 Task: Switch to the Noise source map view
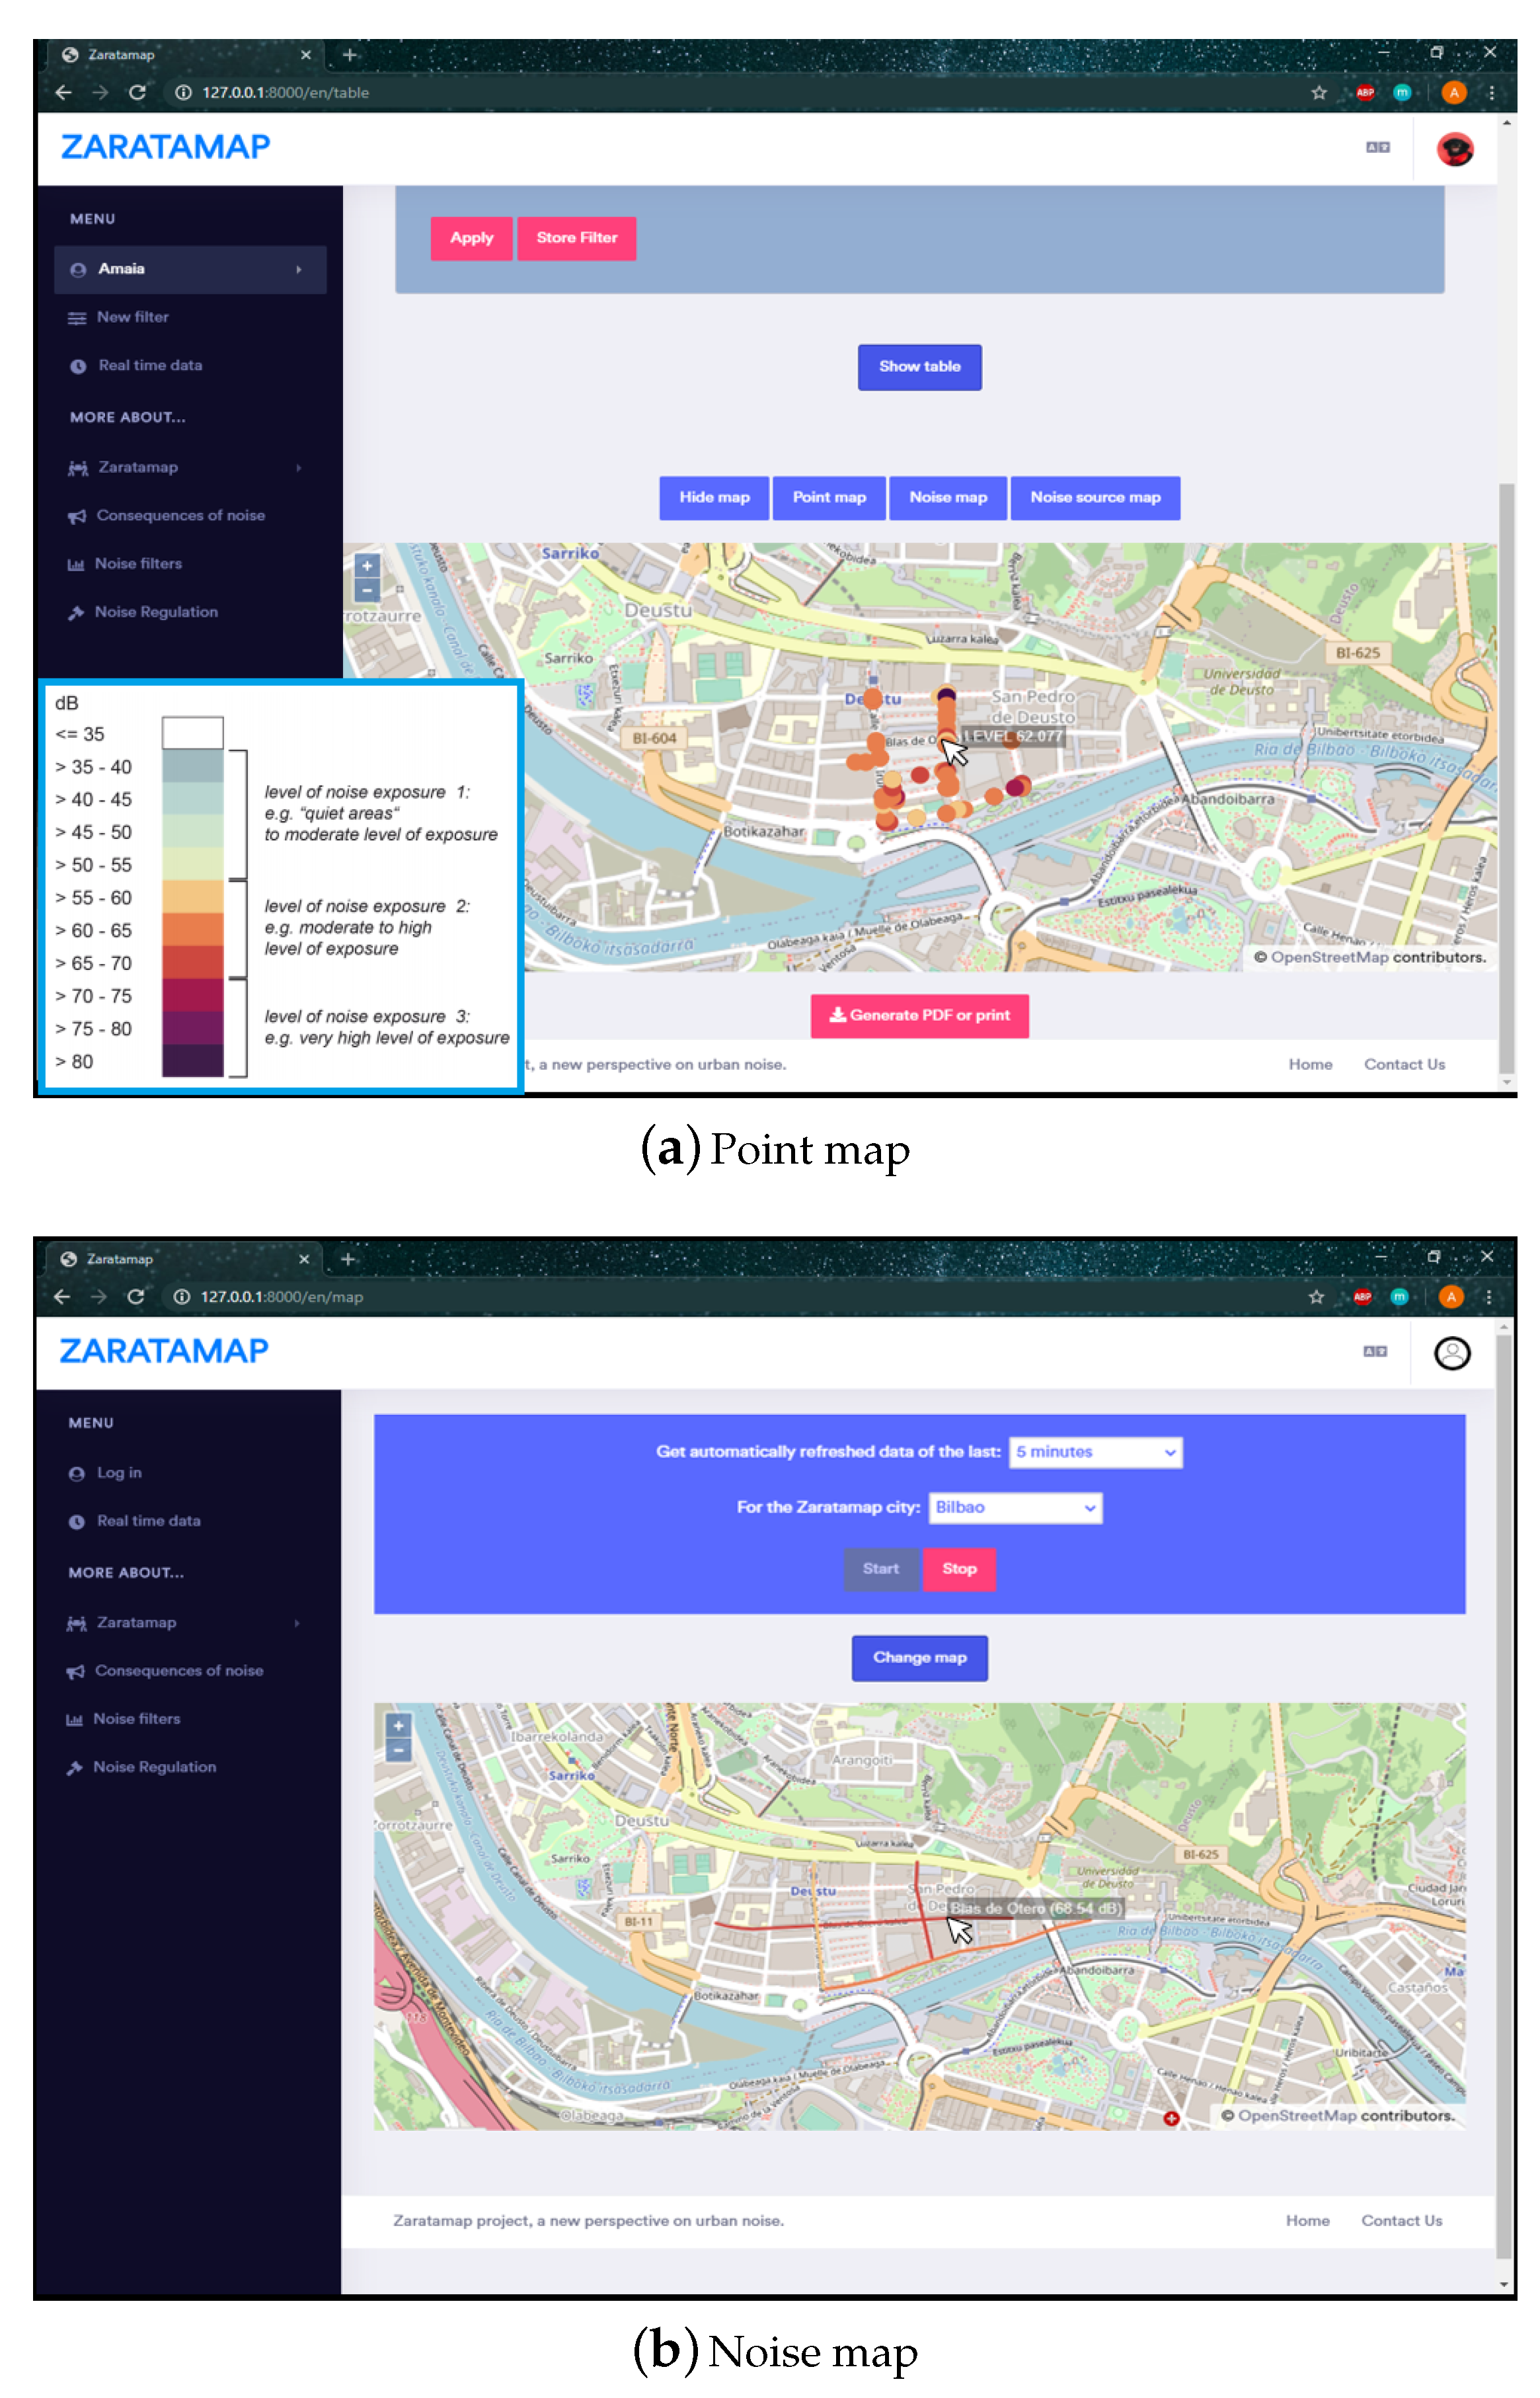point(1095,498)
